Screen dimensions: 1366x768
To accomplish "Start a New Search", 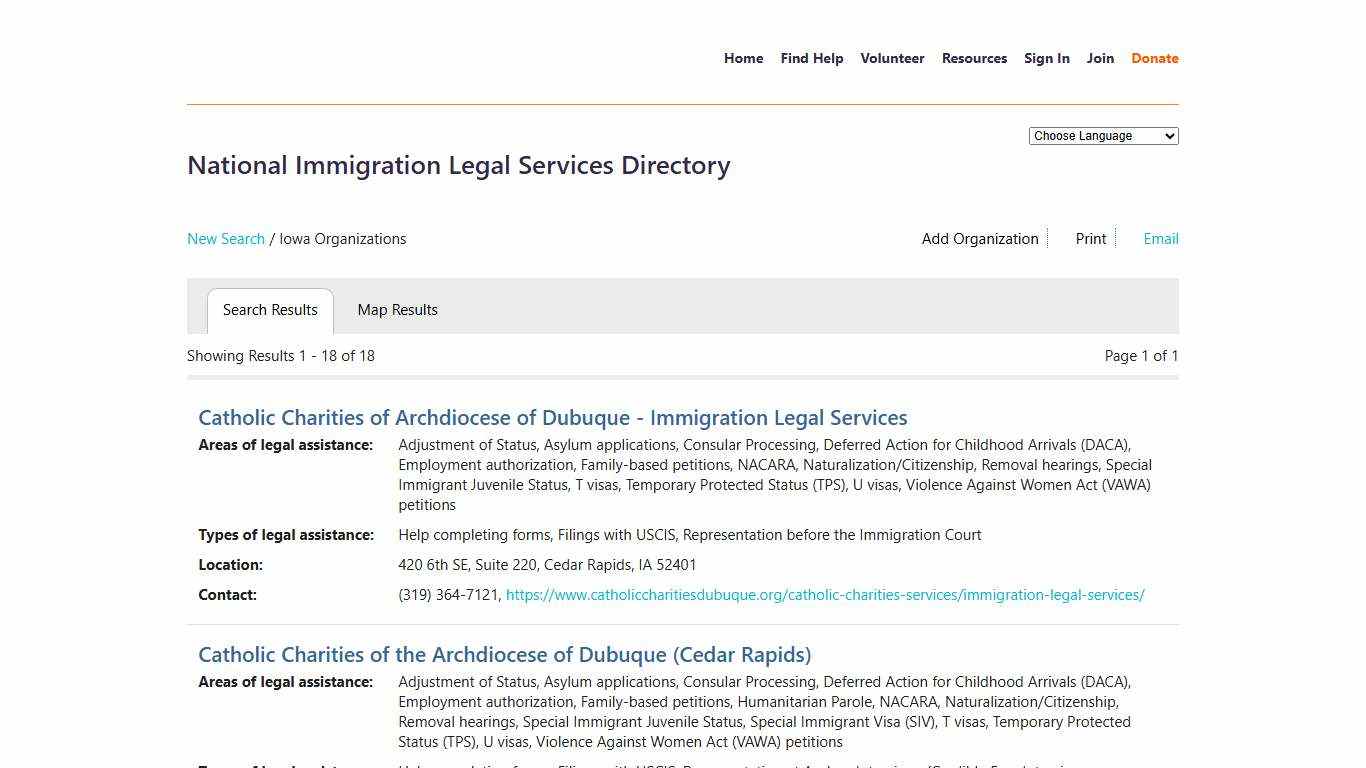I will (x=226, y=239).
